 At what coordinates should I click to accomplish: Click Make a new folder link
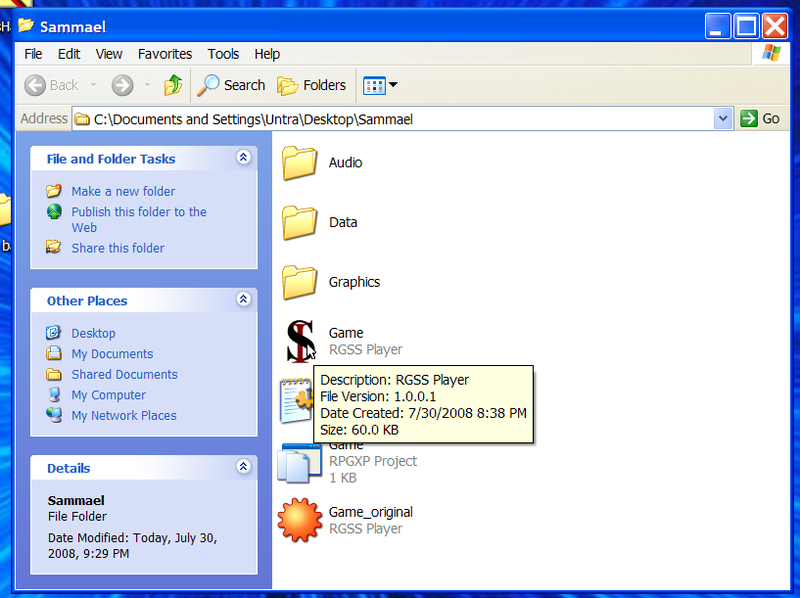click(x=123, y=191)
